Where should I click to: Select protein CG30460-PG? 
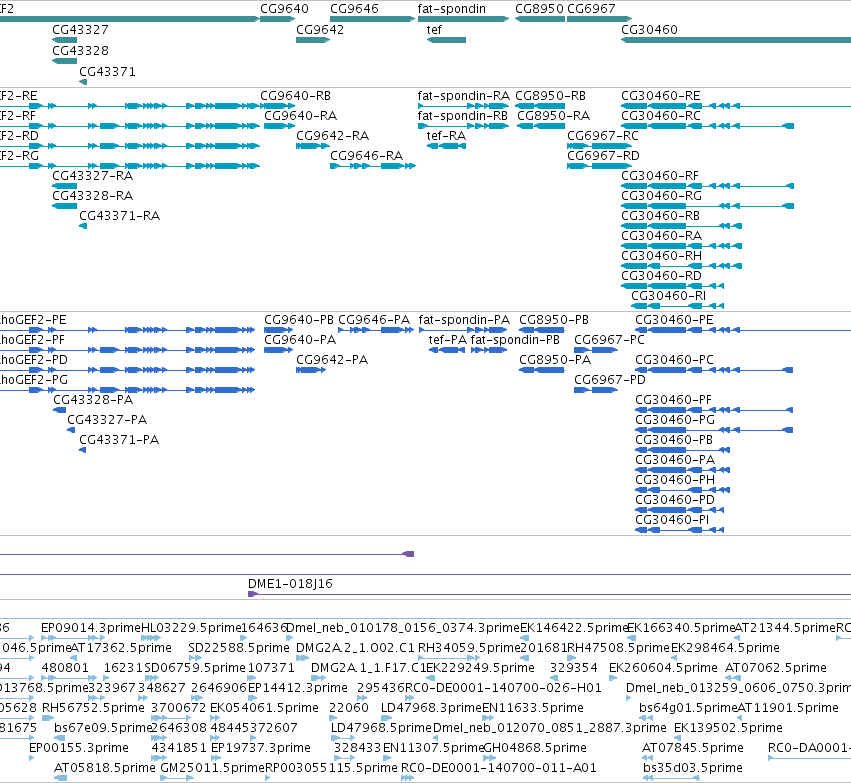675,420
